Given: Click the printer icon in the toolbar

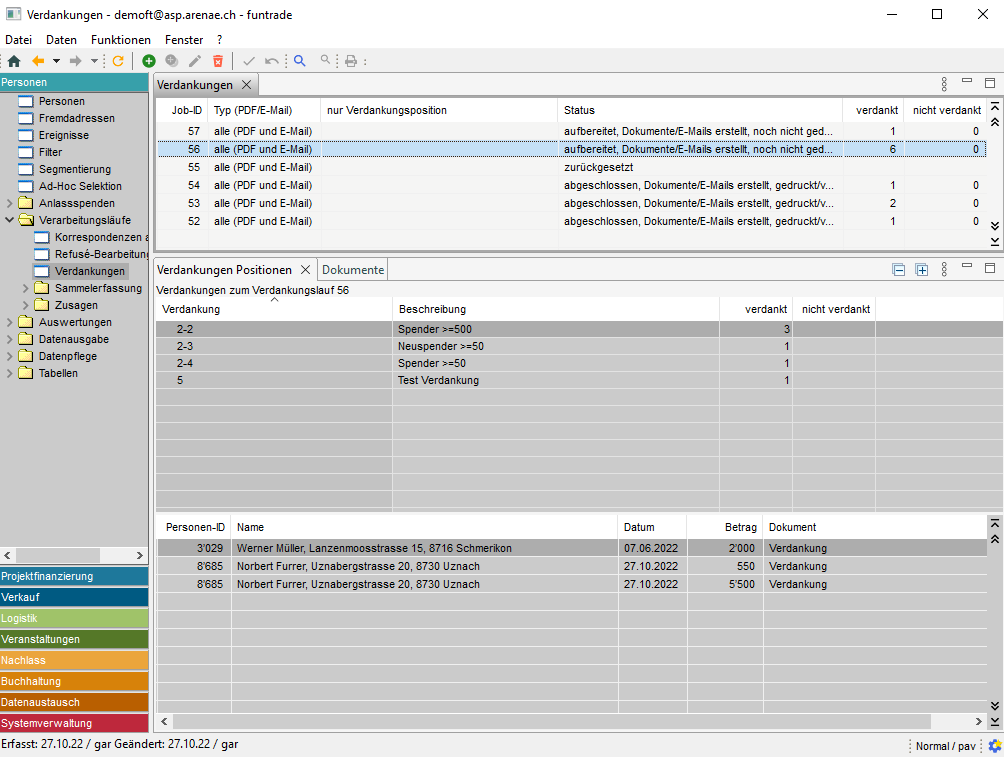Looking at the screenshot, I should point(351,61).
